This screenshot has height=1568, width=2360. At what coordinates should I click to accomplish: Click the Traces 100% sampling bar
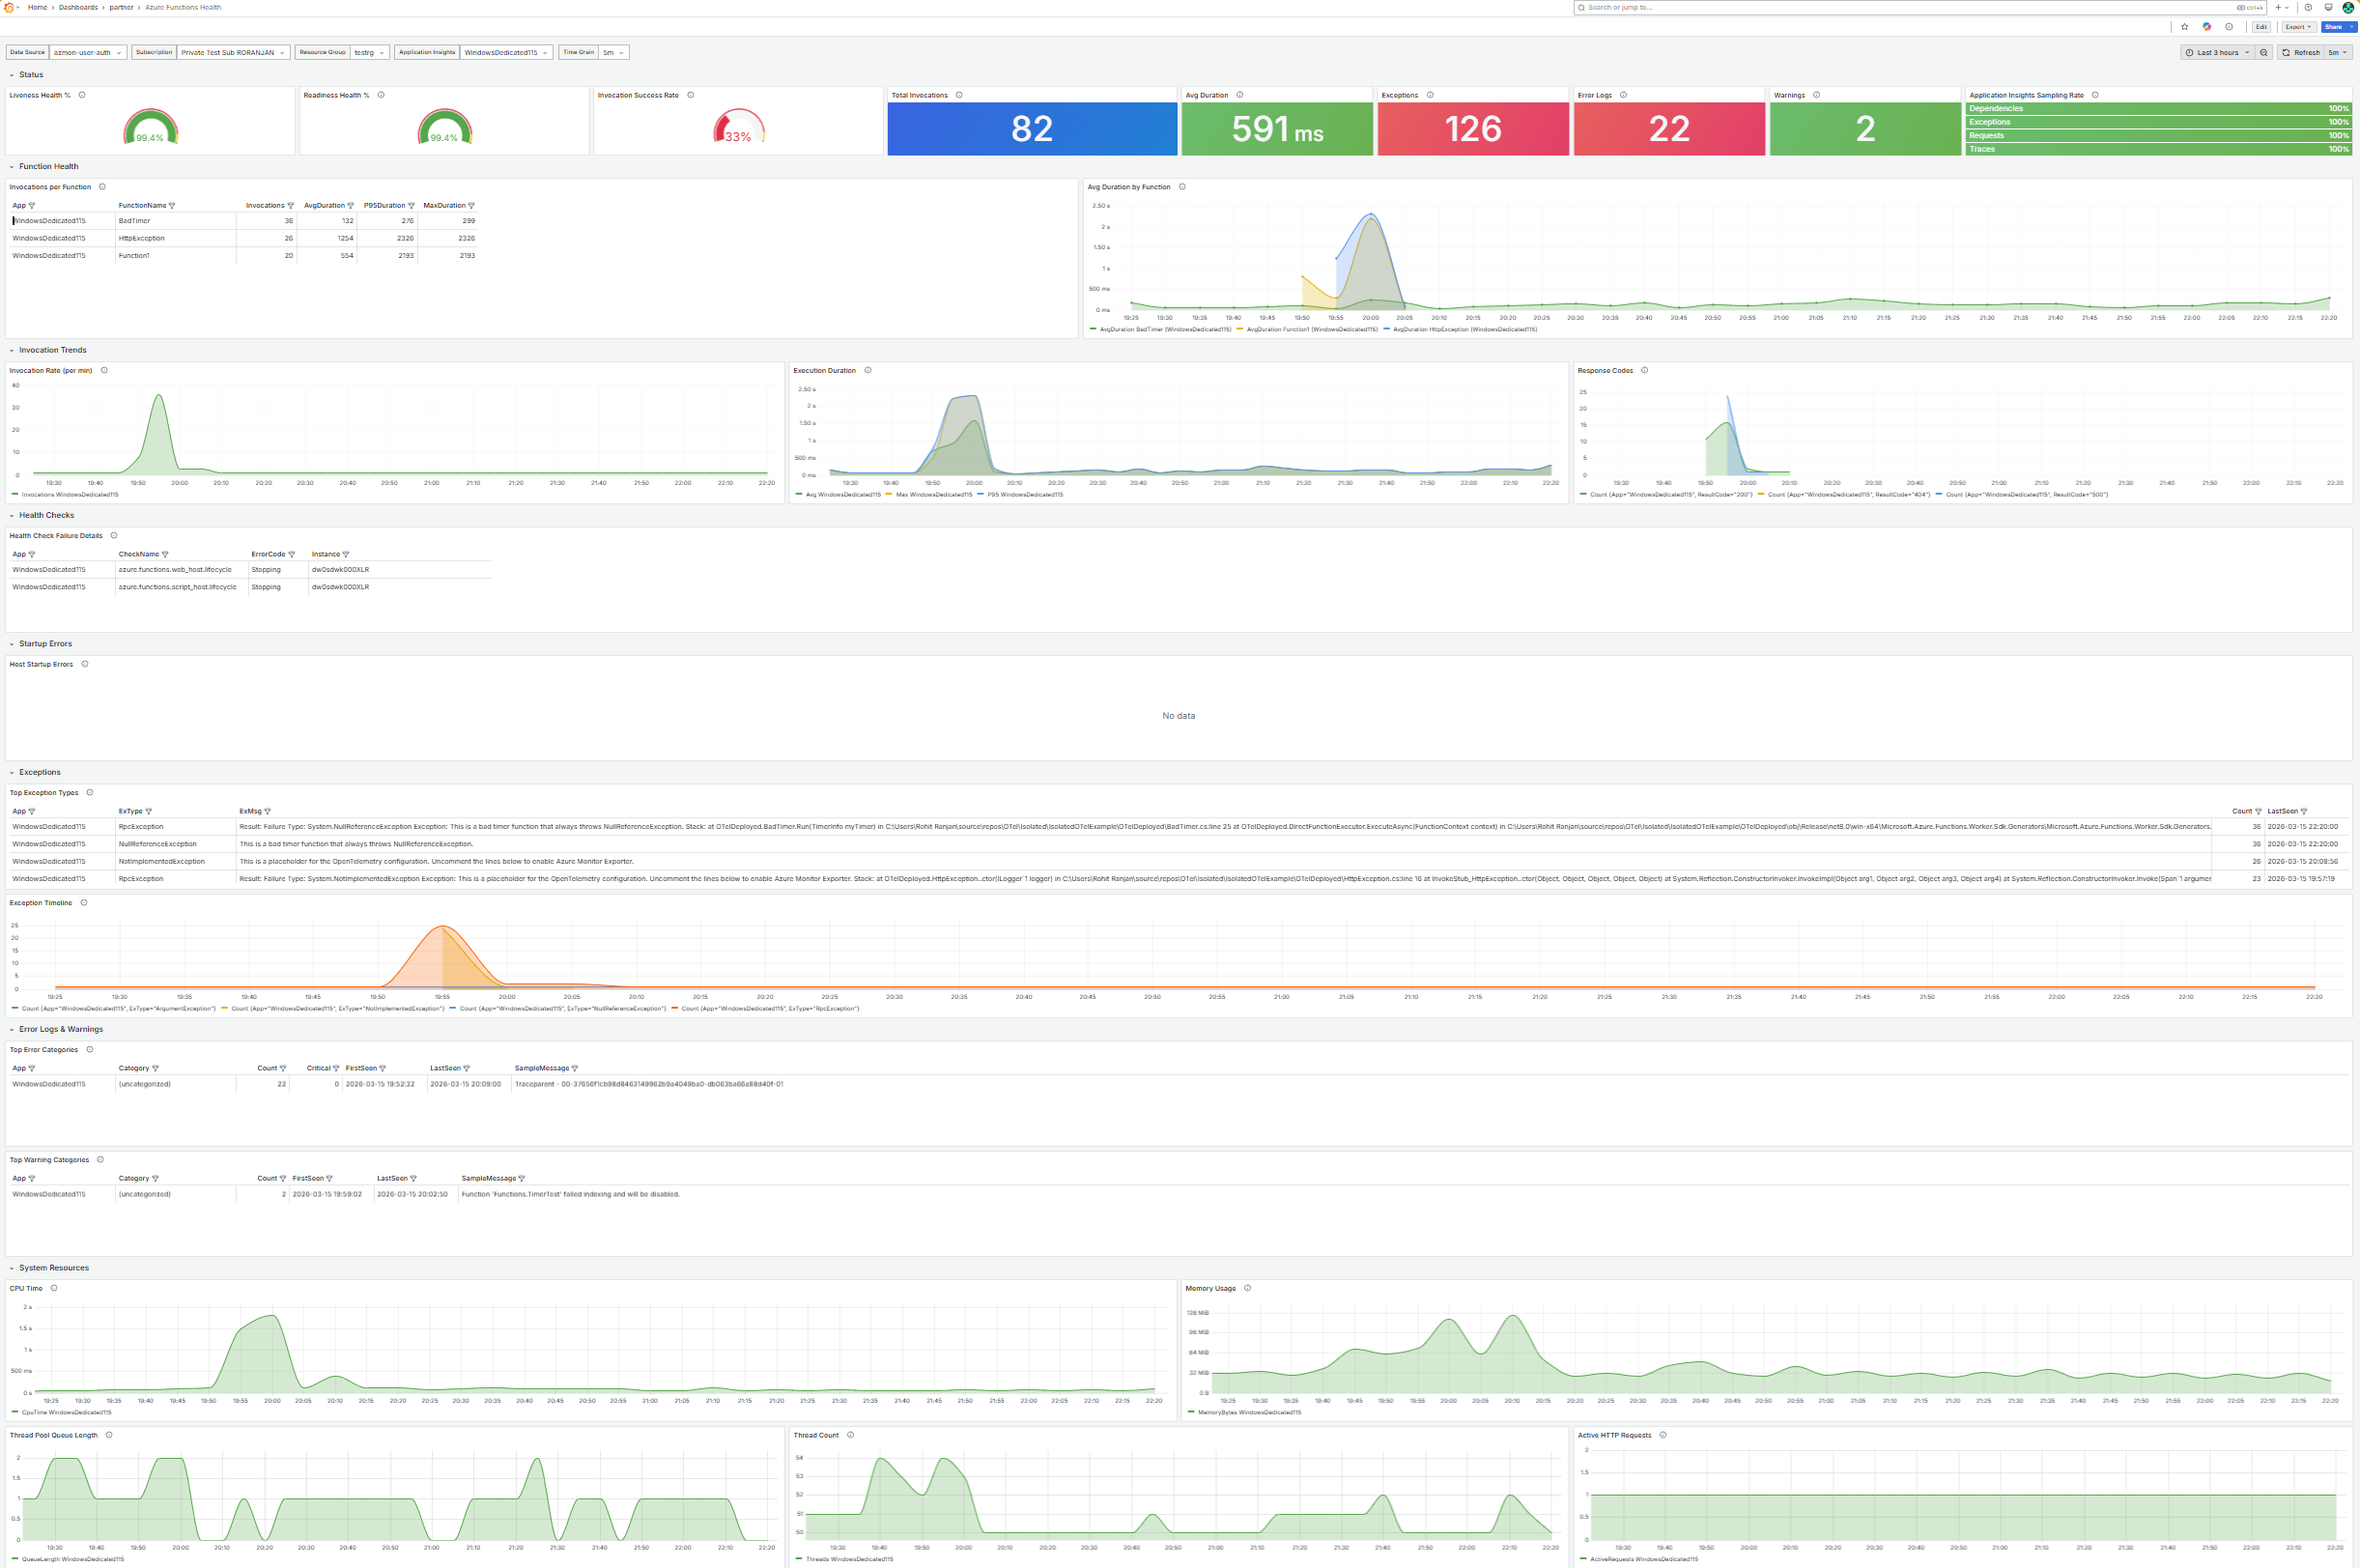coord(2158,149)
